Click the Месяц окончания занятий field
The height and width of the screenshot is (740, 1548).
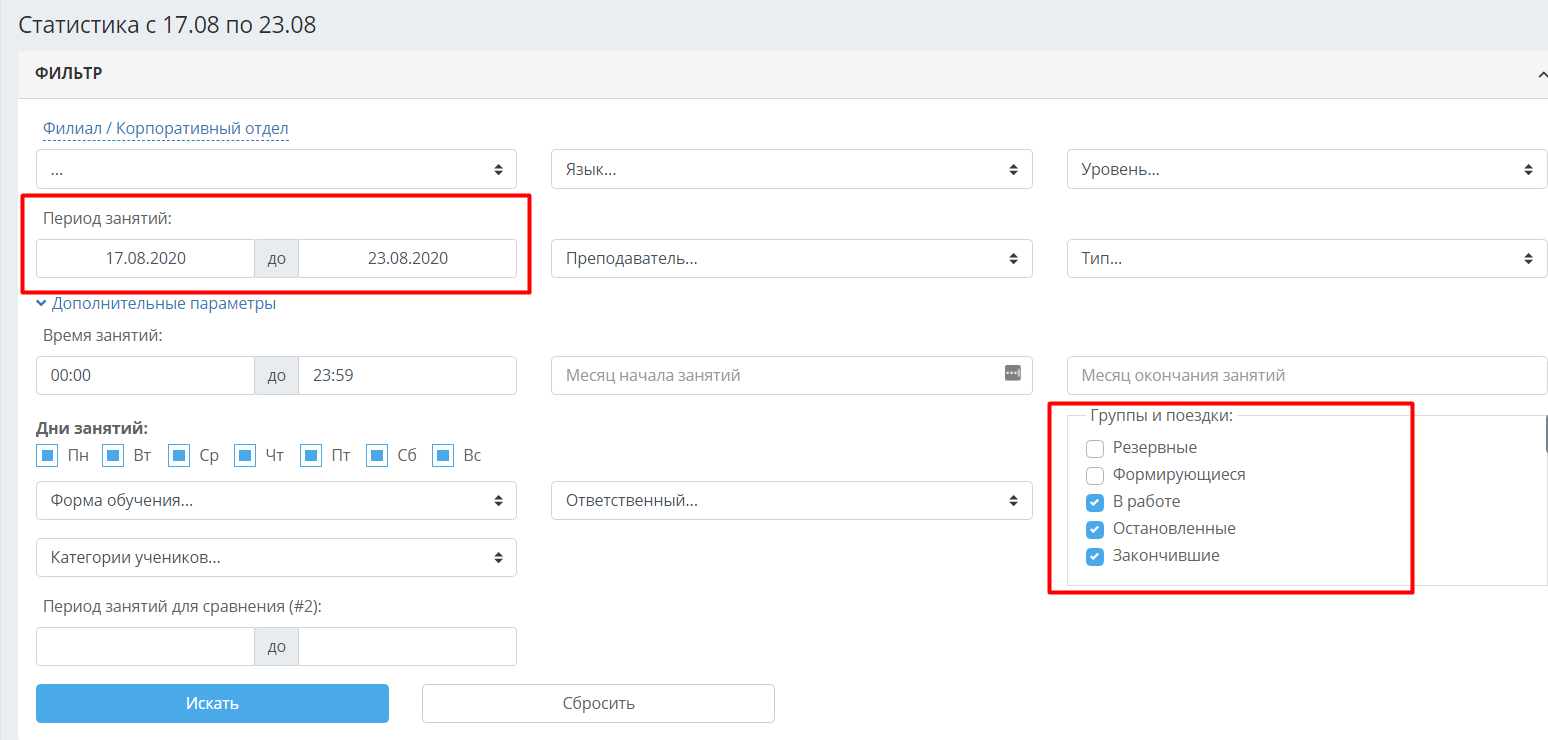[1307, 375]
